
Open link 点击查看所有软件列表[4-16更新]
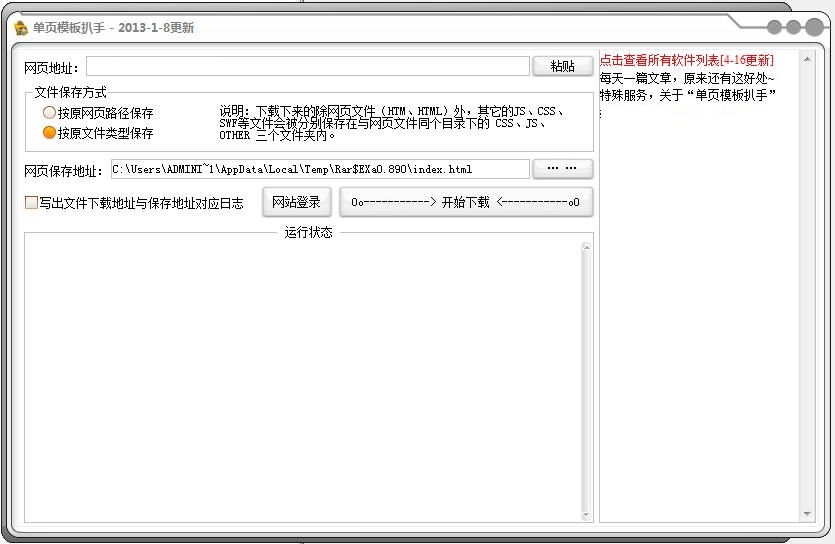click(686, 60)
